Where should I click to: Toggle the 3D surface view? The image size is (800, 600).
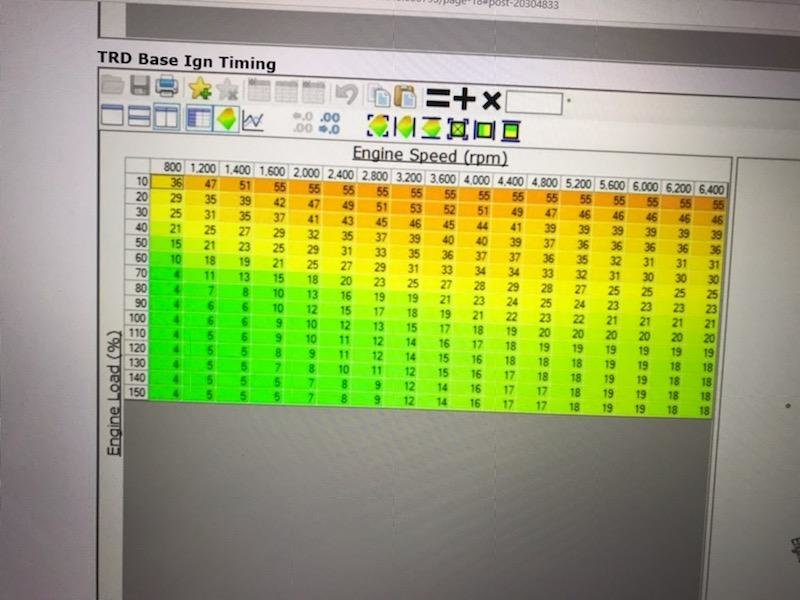pos(226,119)
